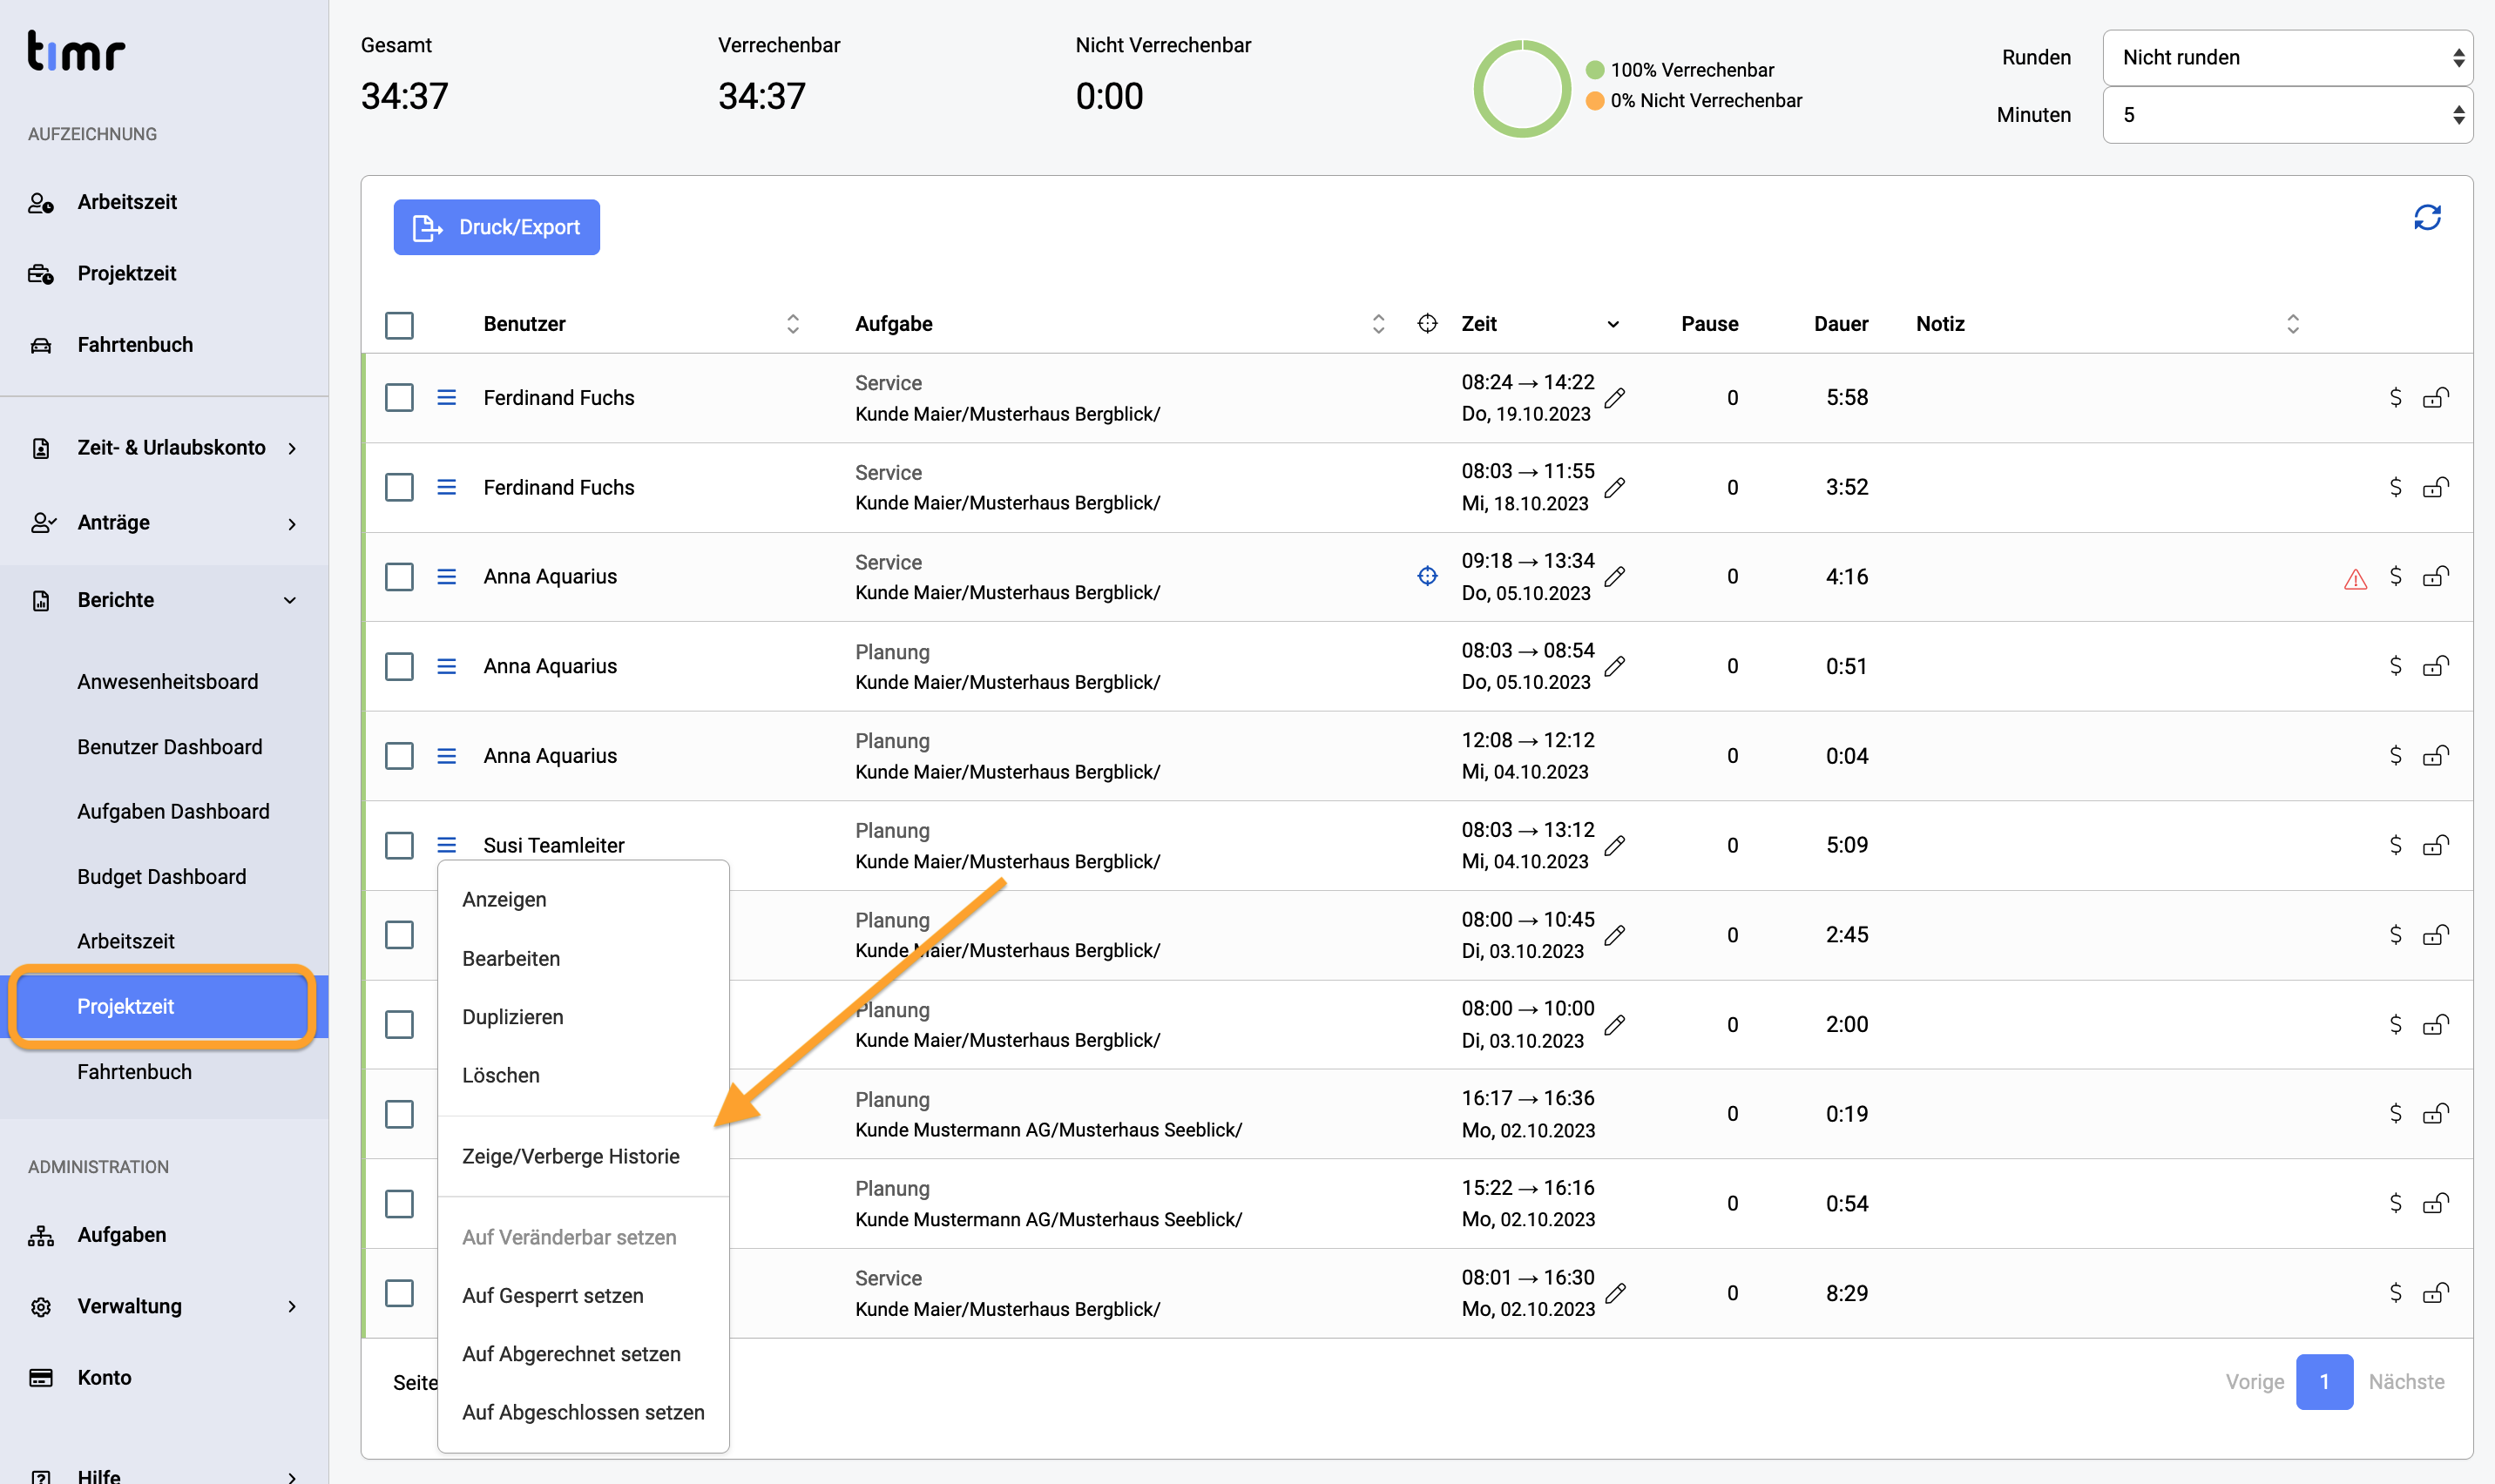Check the Ferdinand Fuchs 19.10.2023 row

(x=399, y=398)
